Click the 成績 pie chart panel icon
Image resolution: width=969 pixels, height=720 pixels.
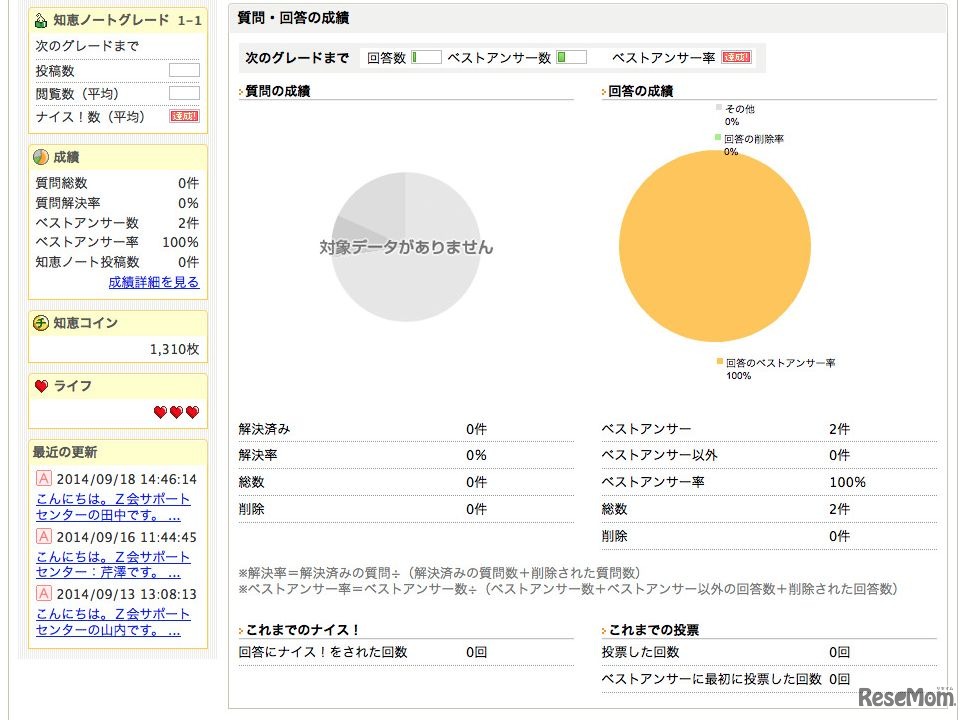pyautogui.click(x=38, y=157)
